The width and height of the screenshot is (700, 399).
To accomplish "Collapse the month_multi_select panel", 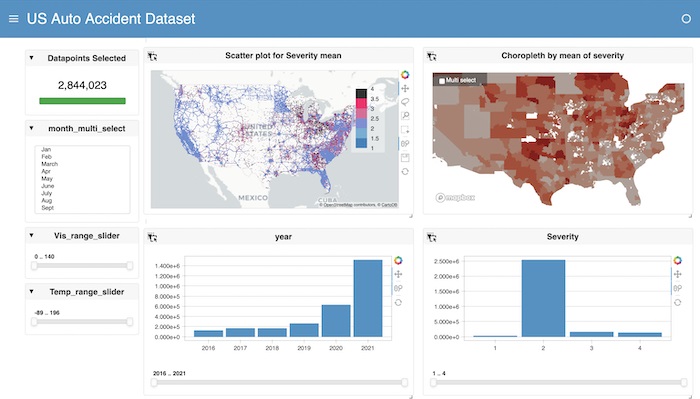I will 31,128.
